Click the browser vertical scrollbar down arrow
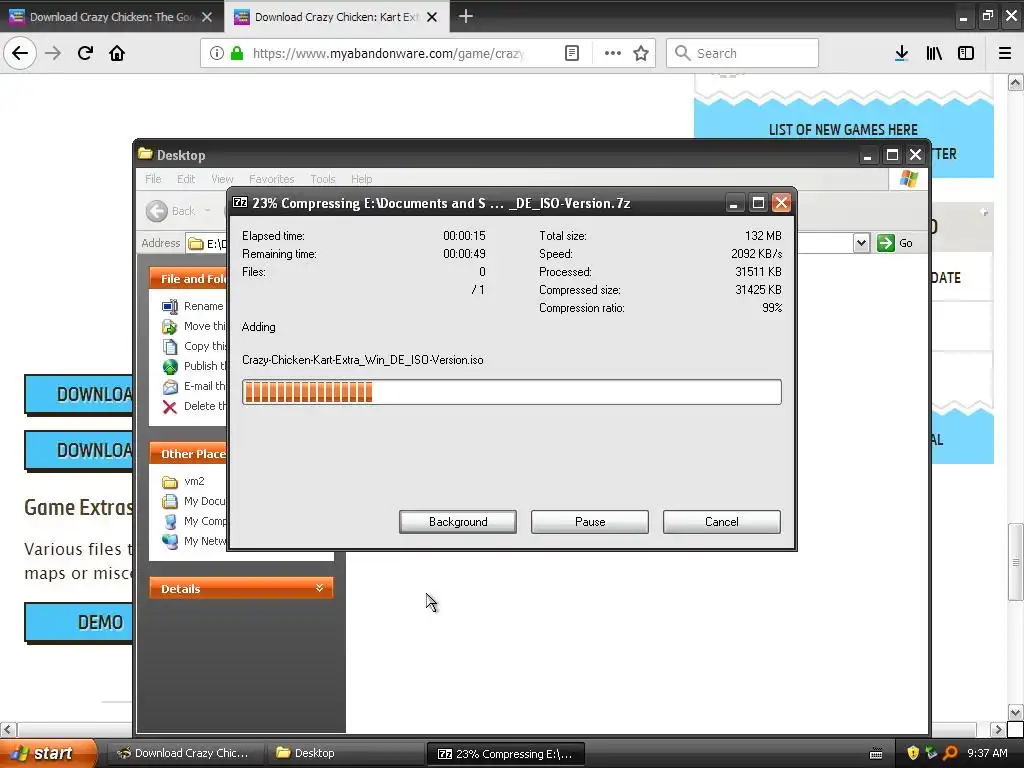The width and height of the screenshot is (1024, 768). point(1016,712)
